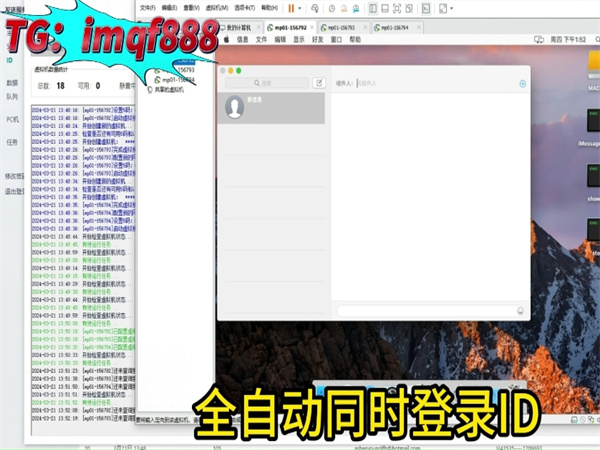
Task: Open the emoji picker in message field
Action: [520, 311]
